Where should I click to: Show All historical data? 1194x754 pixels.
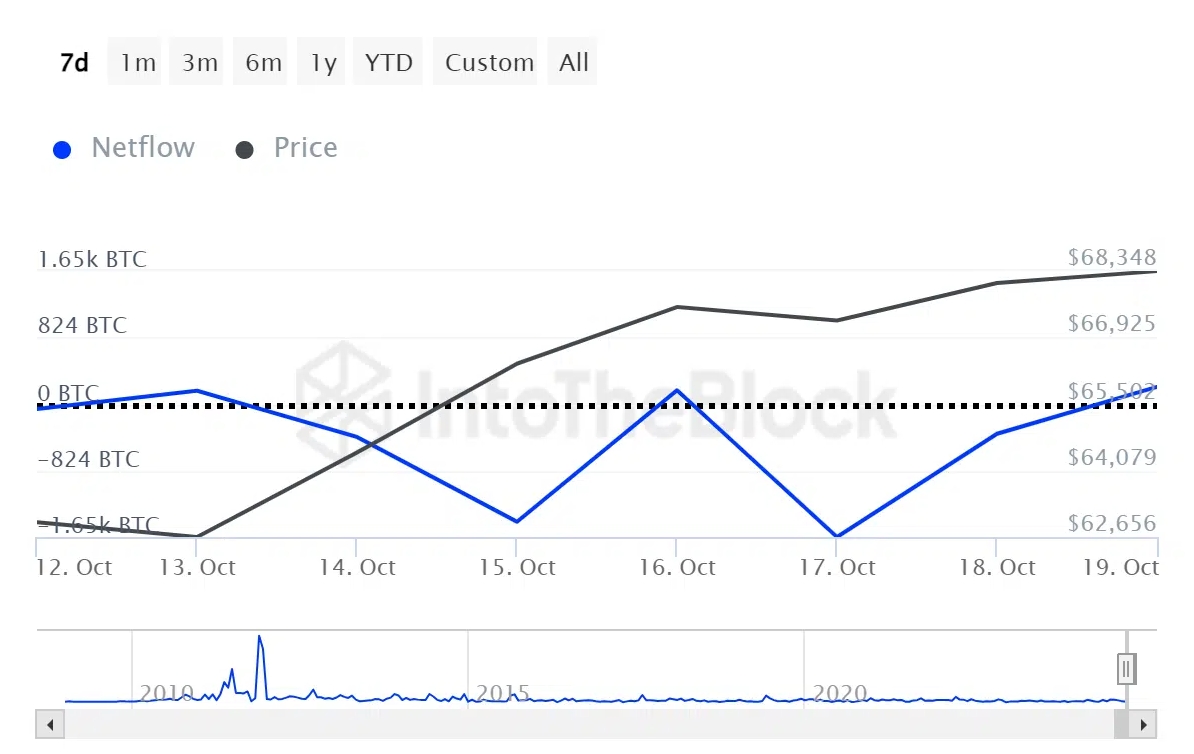[x=574, y=62]
